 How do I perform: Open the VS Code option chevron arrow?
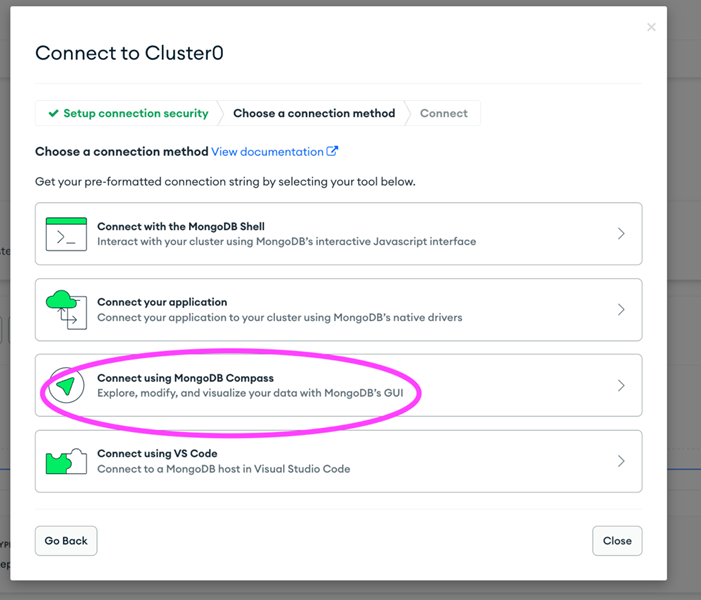coord(621,461)
